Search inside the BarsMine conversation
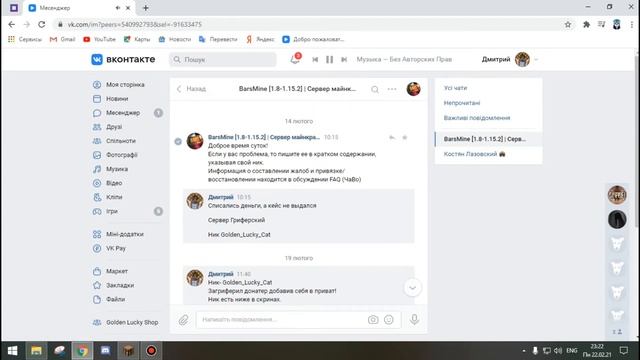This screenshot has height=360, width=640. click(x=375, y=89)
